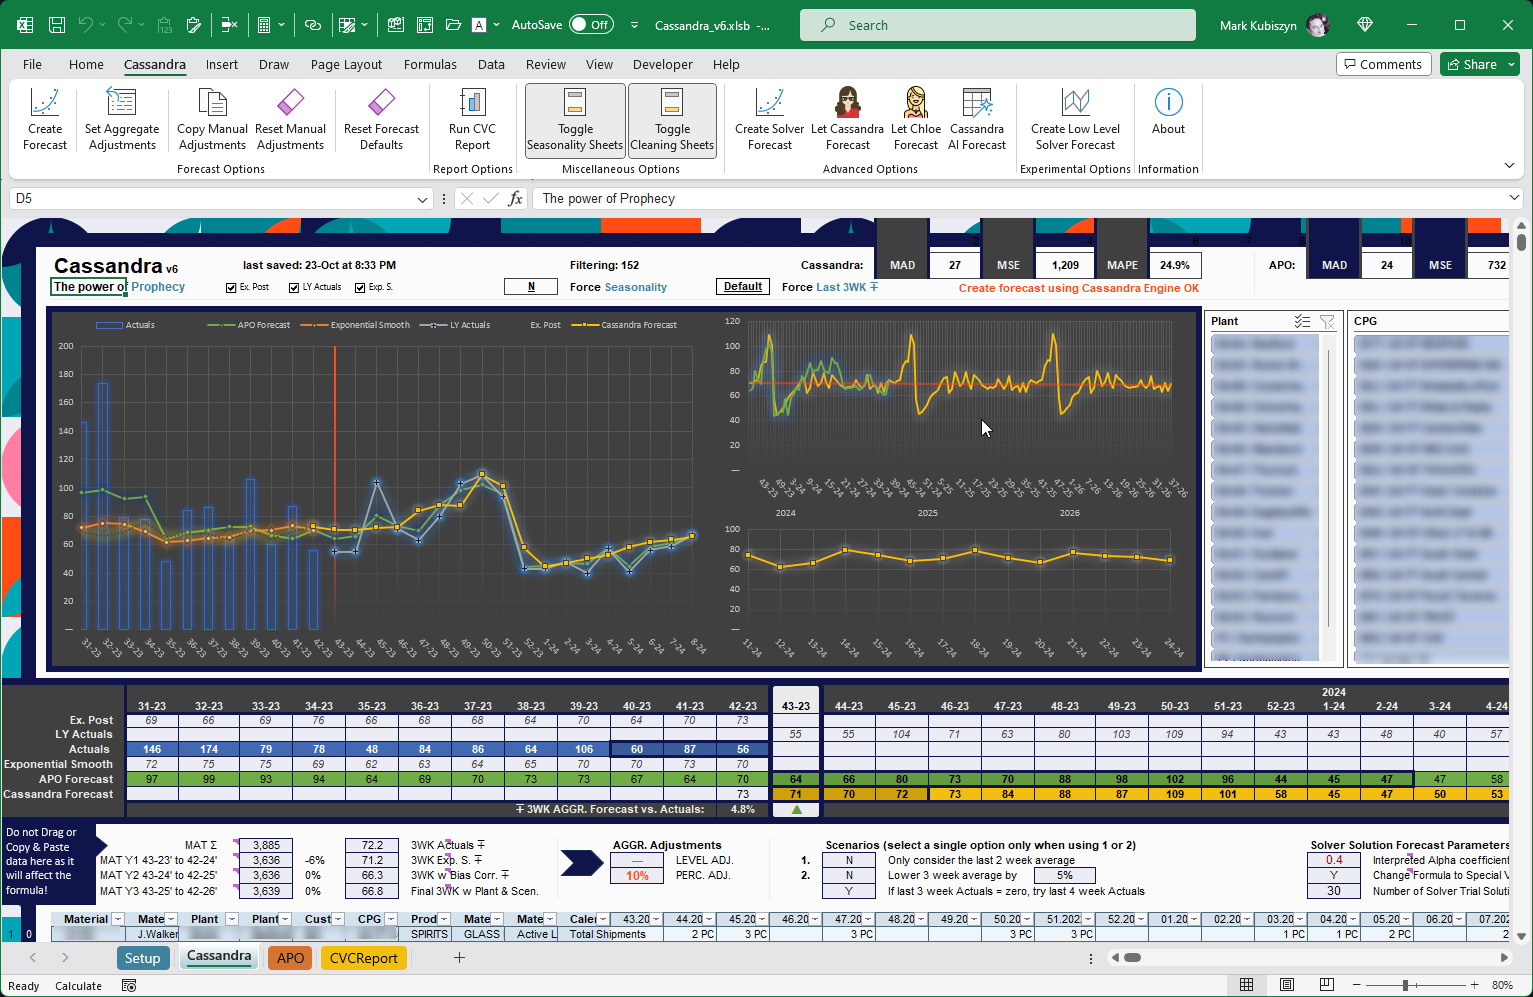The height and width of the screenshot is (997, 1533).
Task: Select the Normal view icon in status bar
Action: click(x=1247, y=985)
